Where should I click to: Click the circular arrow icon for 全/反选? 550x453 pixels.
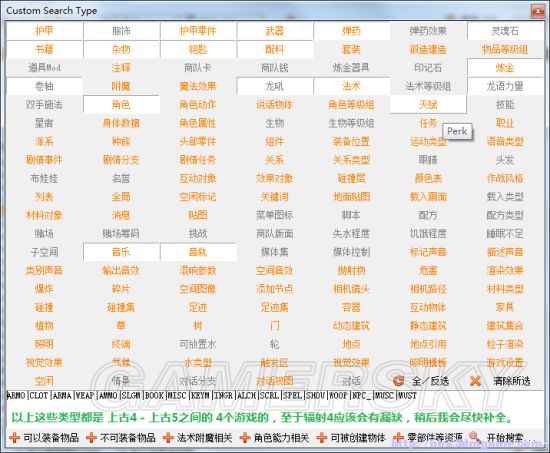398,381
